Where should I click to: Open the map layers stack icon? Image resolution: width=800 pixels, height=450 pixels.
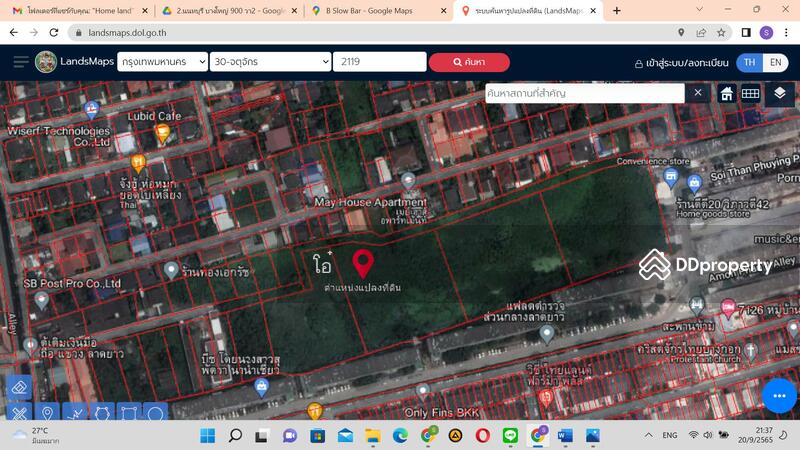tap(779, 93)
